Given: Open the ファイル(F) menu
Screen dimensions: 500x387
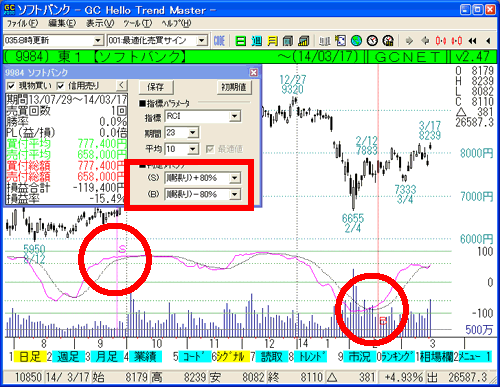Looking at the screenshot, I should coord(23,23).
